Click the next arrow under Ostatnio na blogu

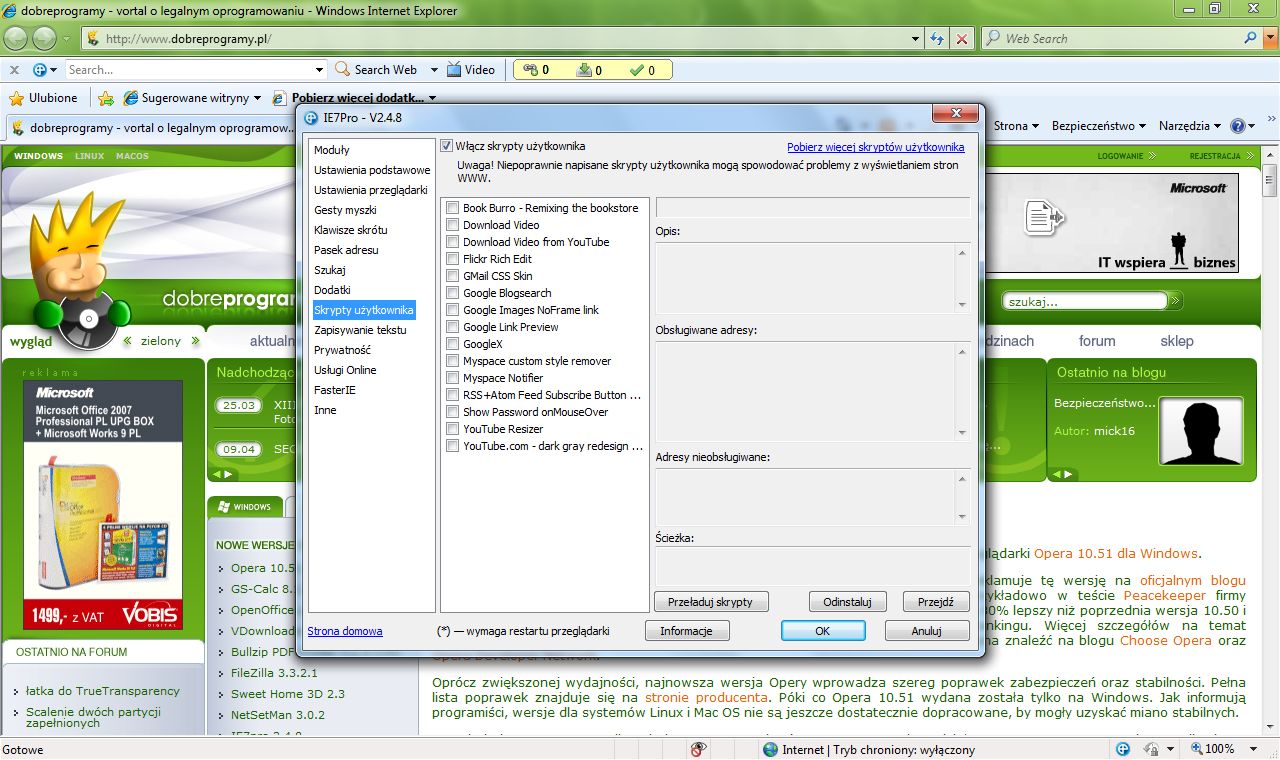(1070, 474)
